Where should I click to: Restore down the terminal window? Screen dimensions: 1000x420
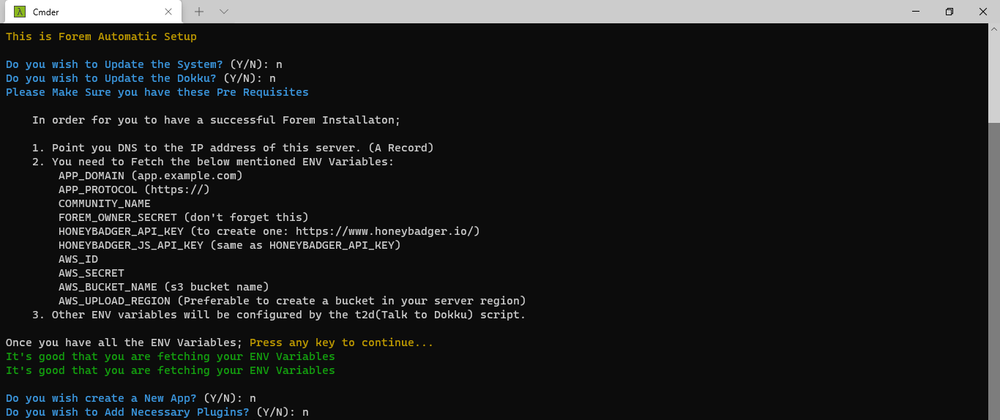point(950,11)
